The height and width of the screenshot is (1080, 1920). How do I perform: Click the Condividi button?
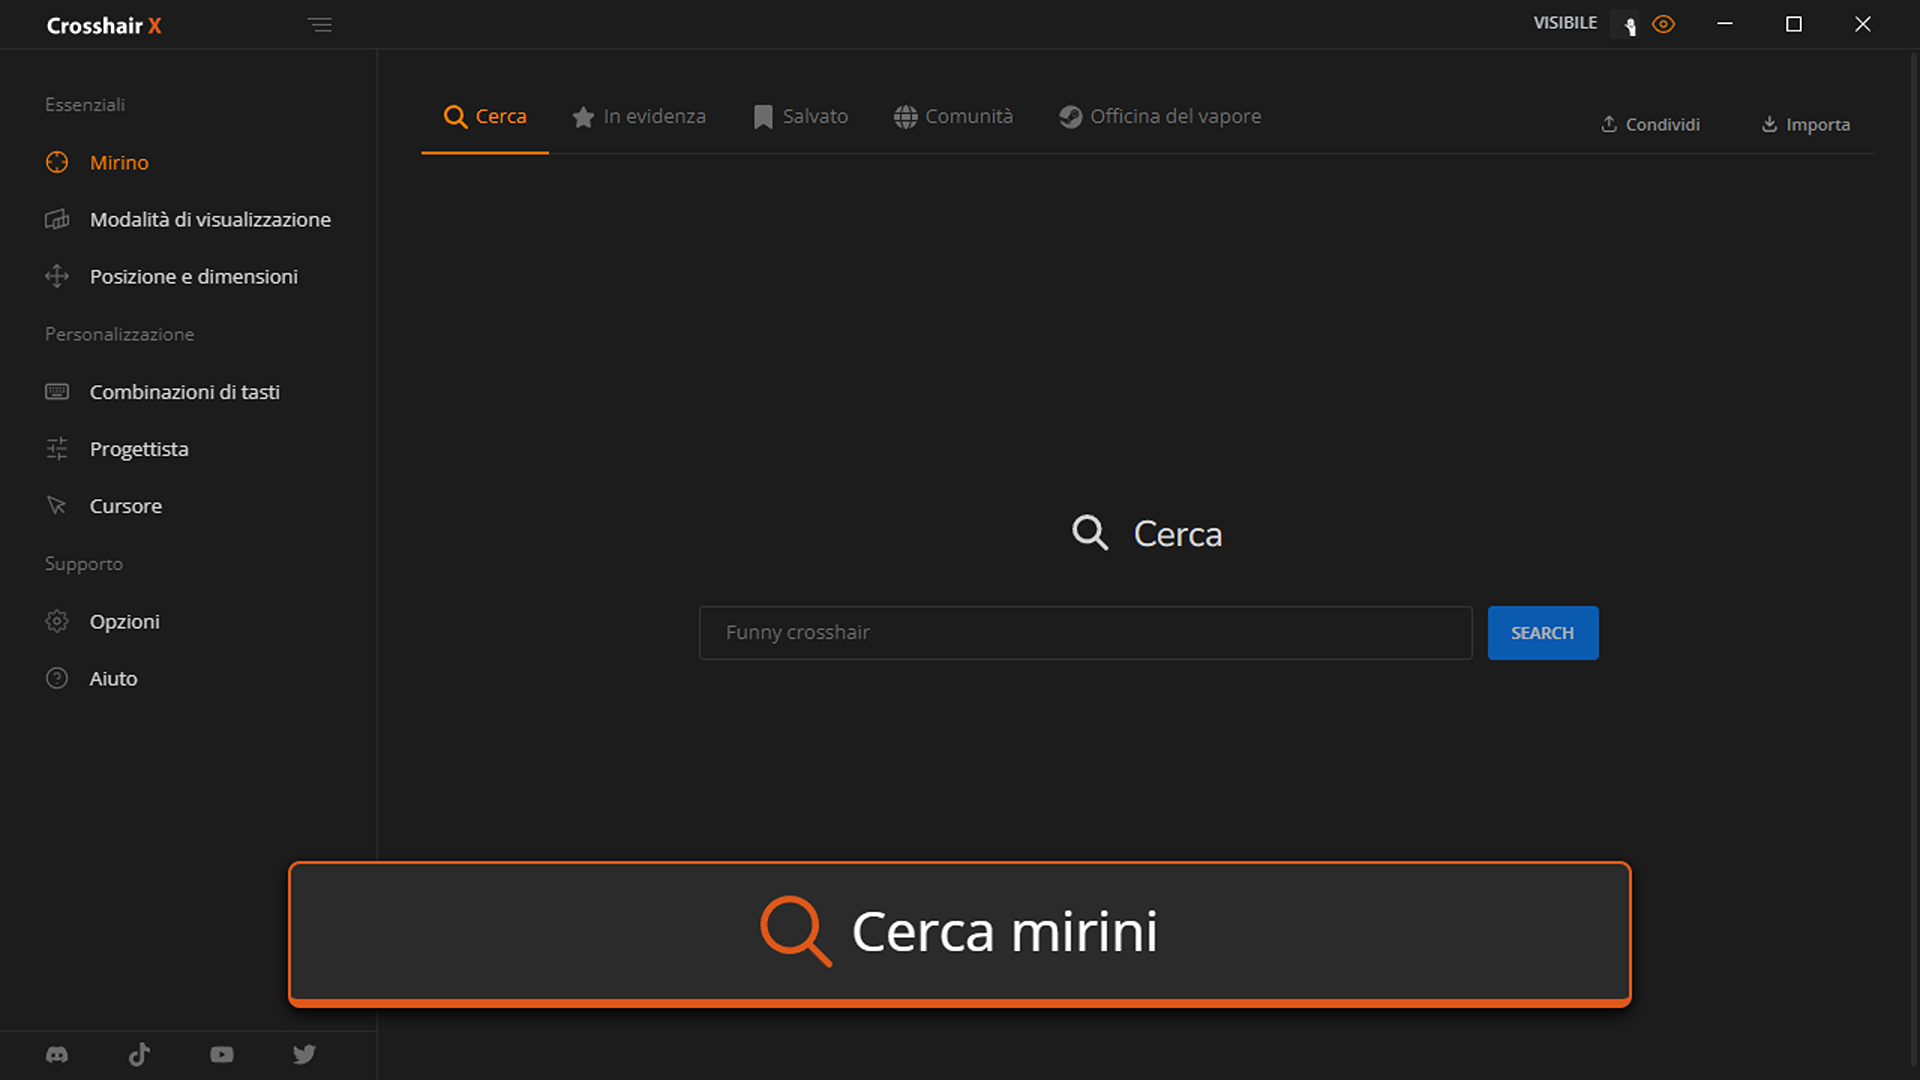click(x=1650, y=124)
